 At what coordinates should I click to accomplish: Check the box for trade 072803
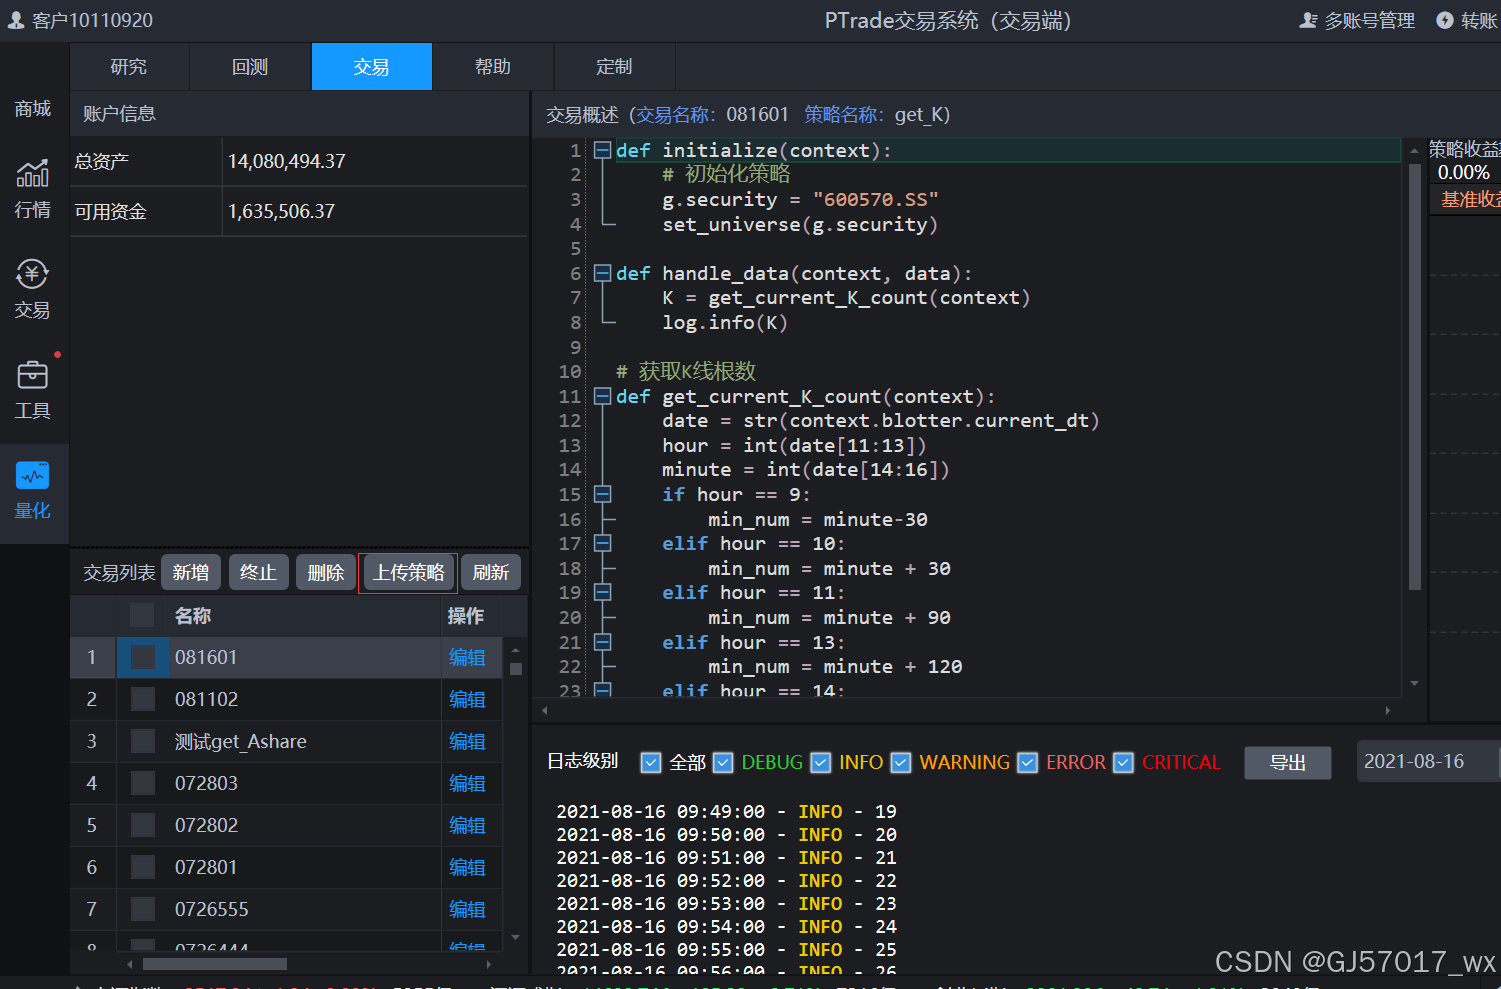click(143, 783)
